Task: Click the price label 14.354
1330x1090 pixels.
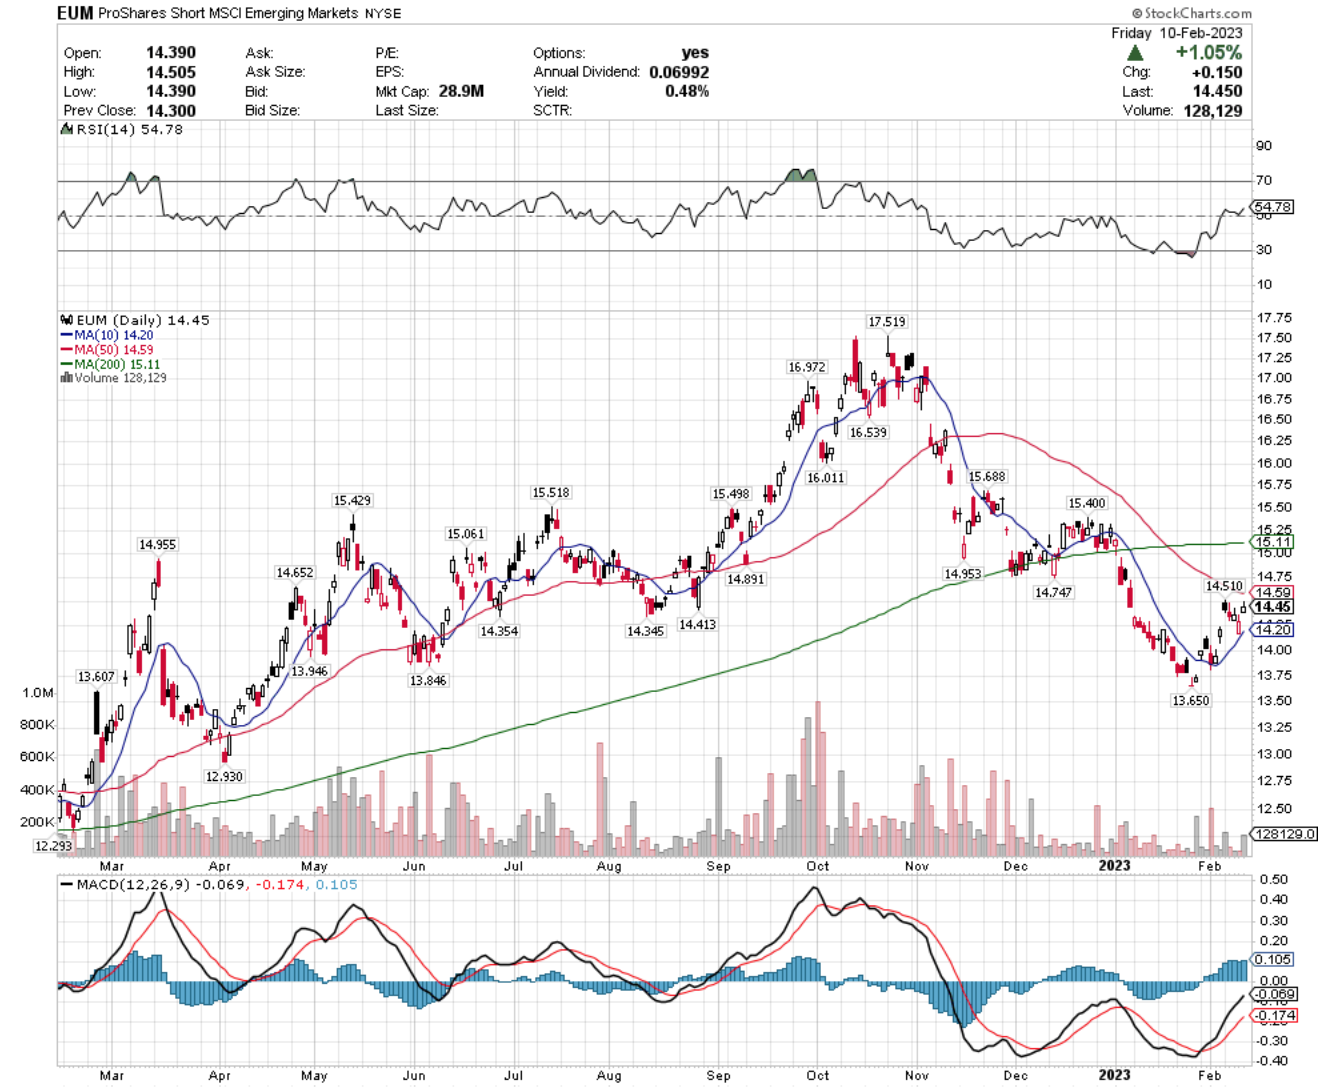Action: point(499,632)
